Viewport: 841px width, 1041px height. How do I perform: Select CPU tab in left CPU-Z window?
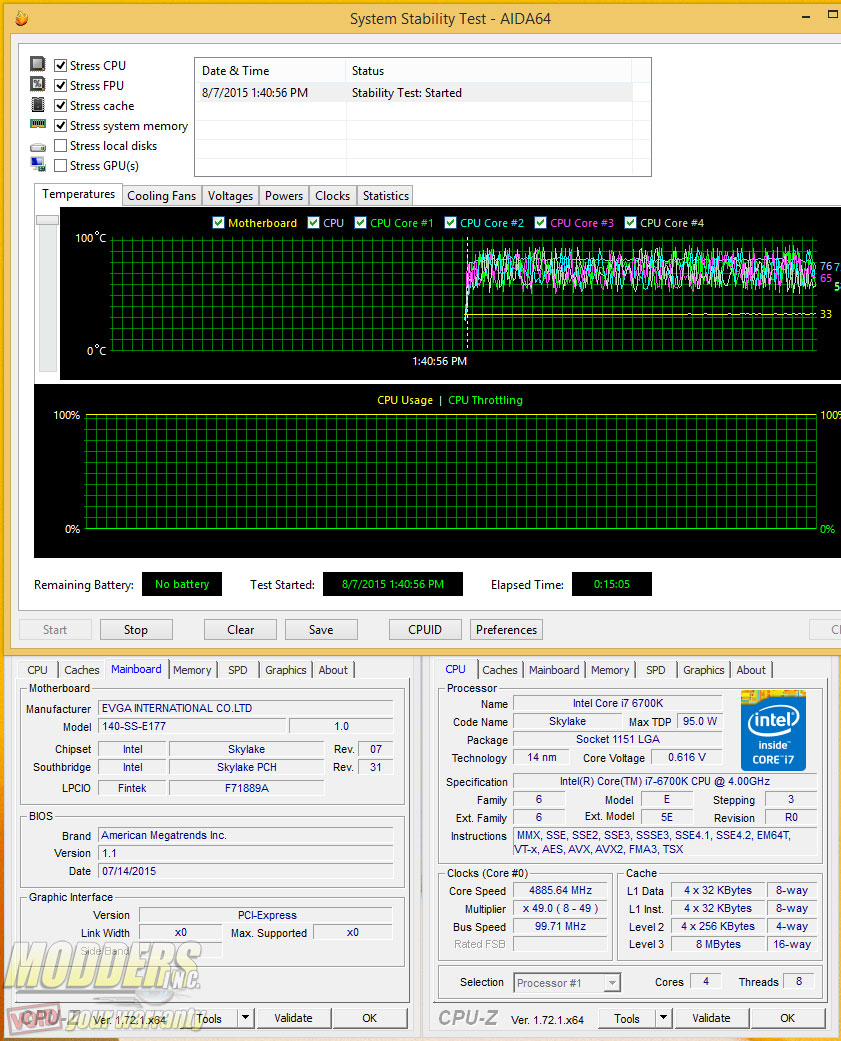37,670
